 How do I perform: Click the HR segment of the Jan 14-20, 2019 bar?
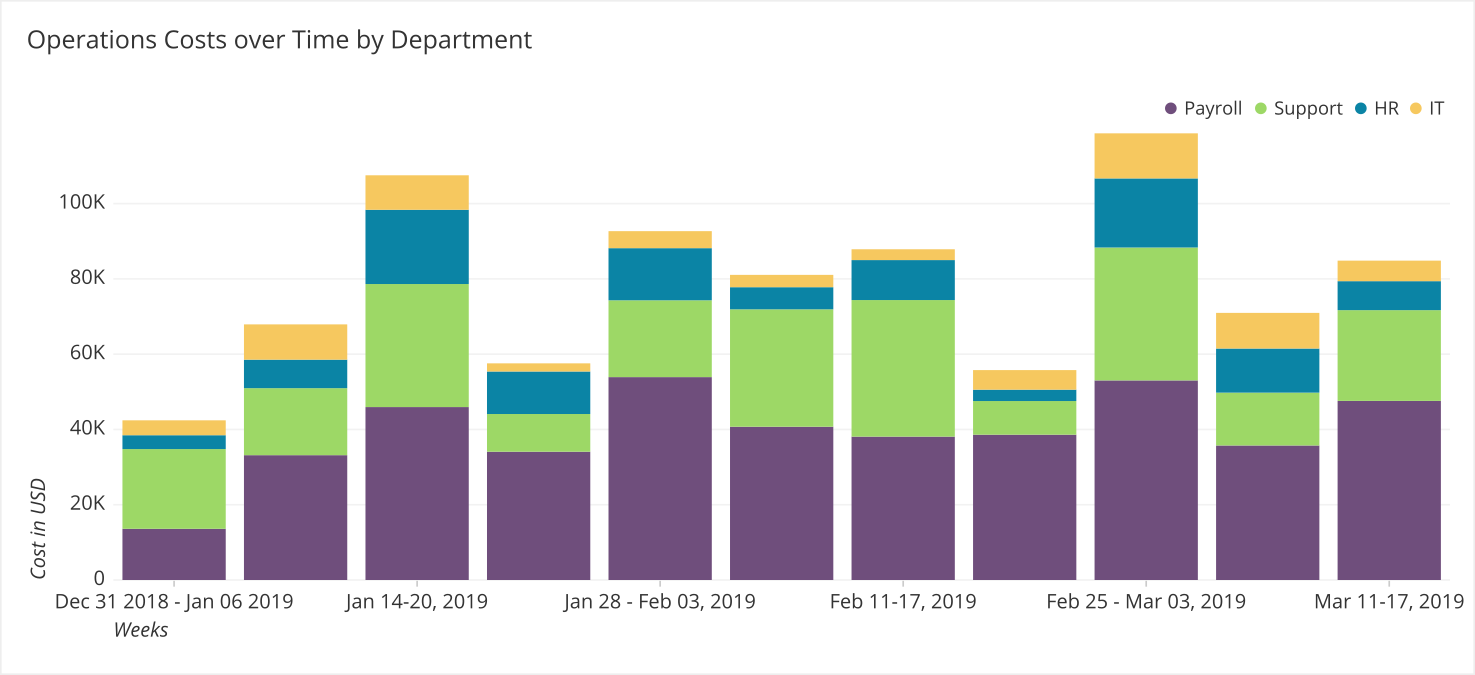coord(417,247)
